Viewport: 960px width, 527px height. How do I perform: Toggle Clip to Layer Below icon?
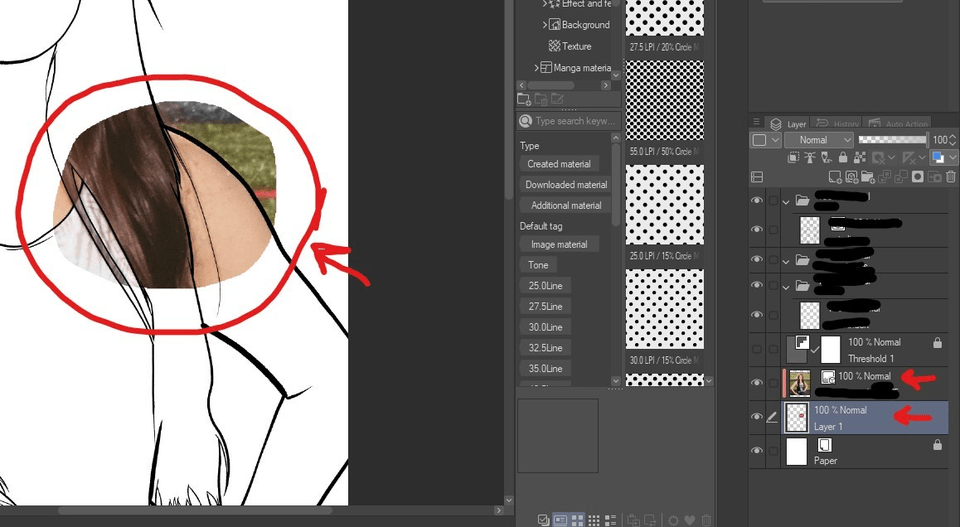pyautogui.click(x=793, y=158)
